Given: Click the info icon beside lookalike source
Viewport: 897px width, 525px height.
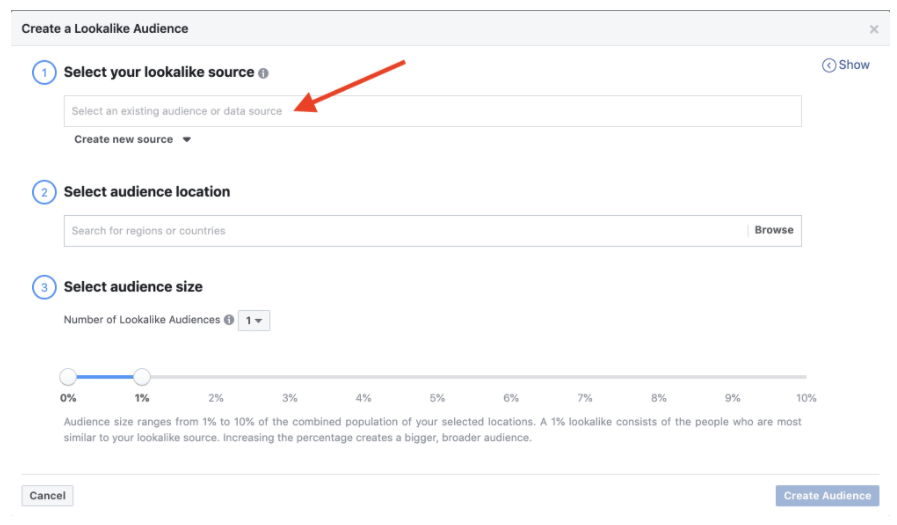Looking at the screenshot, I should click(x=264, y=73).
